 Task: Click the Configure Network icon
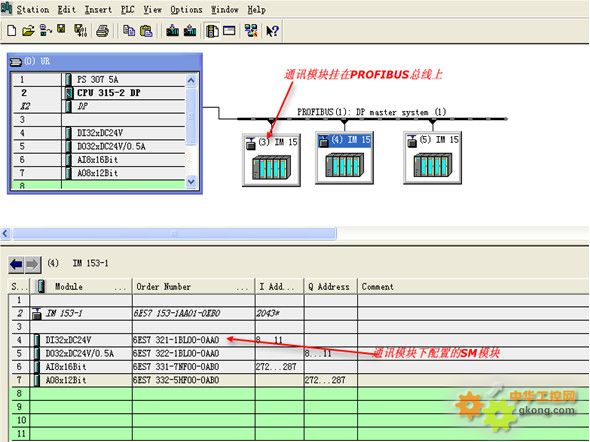pos(251,30)
